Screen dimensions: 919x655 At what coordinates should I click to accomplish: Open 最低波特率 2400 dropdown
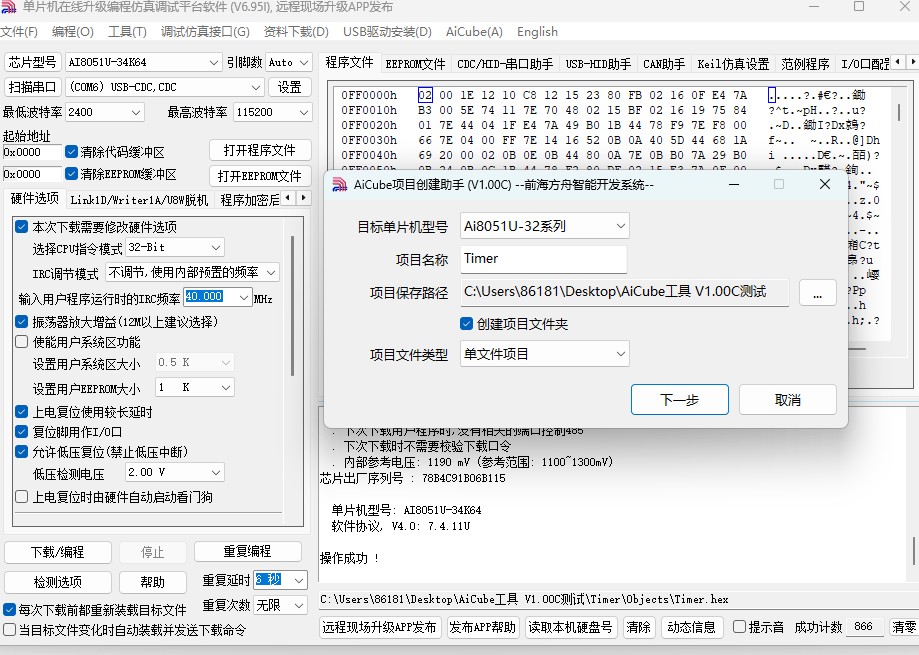pos(104,112)
